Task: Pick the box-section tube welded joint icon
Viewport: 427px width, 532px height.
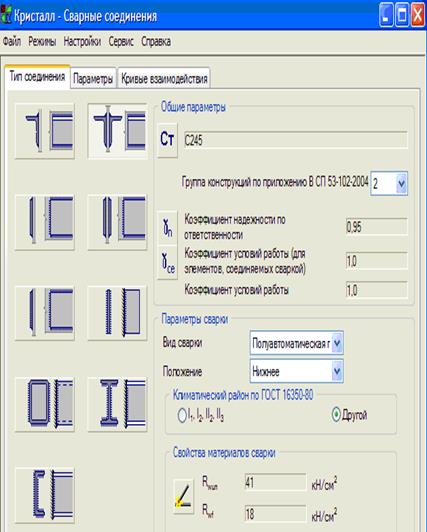Action: (x=45, y=404)
